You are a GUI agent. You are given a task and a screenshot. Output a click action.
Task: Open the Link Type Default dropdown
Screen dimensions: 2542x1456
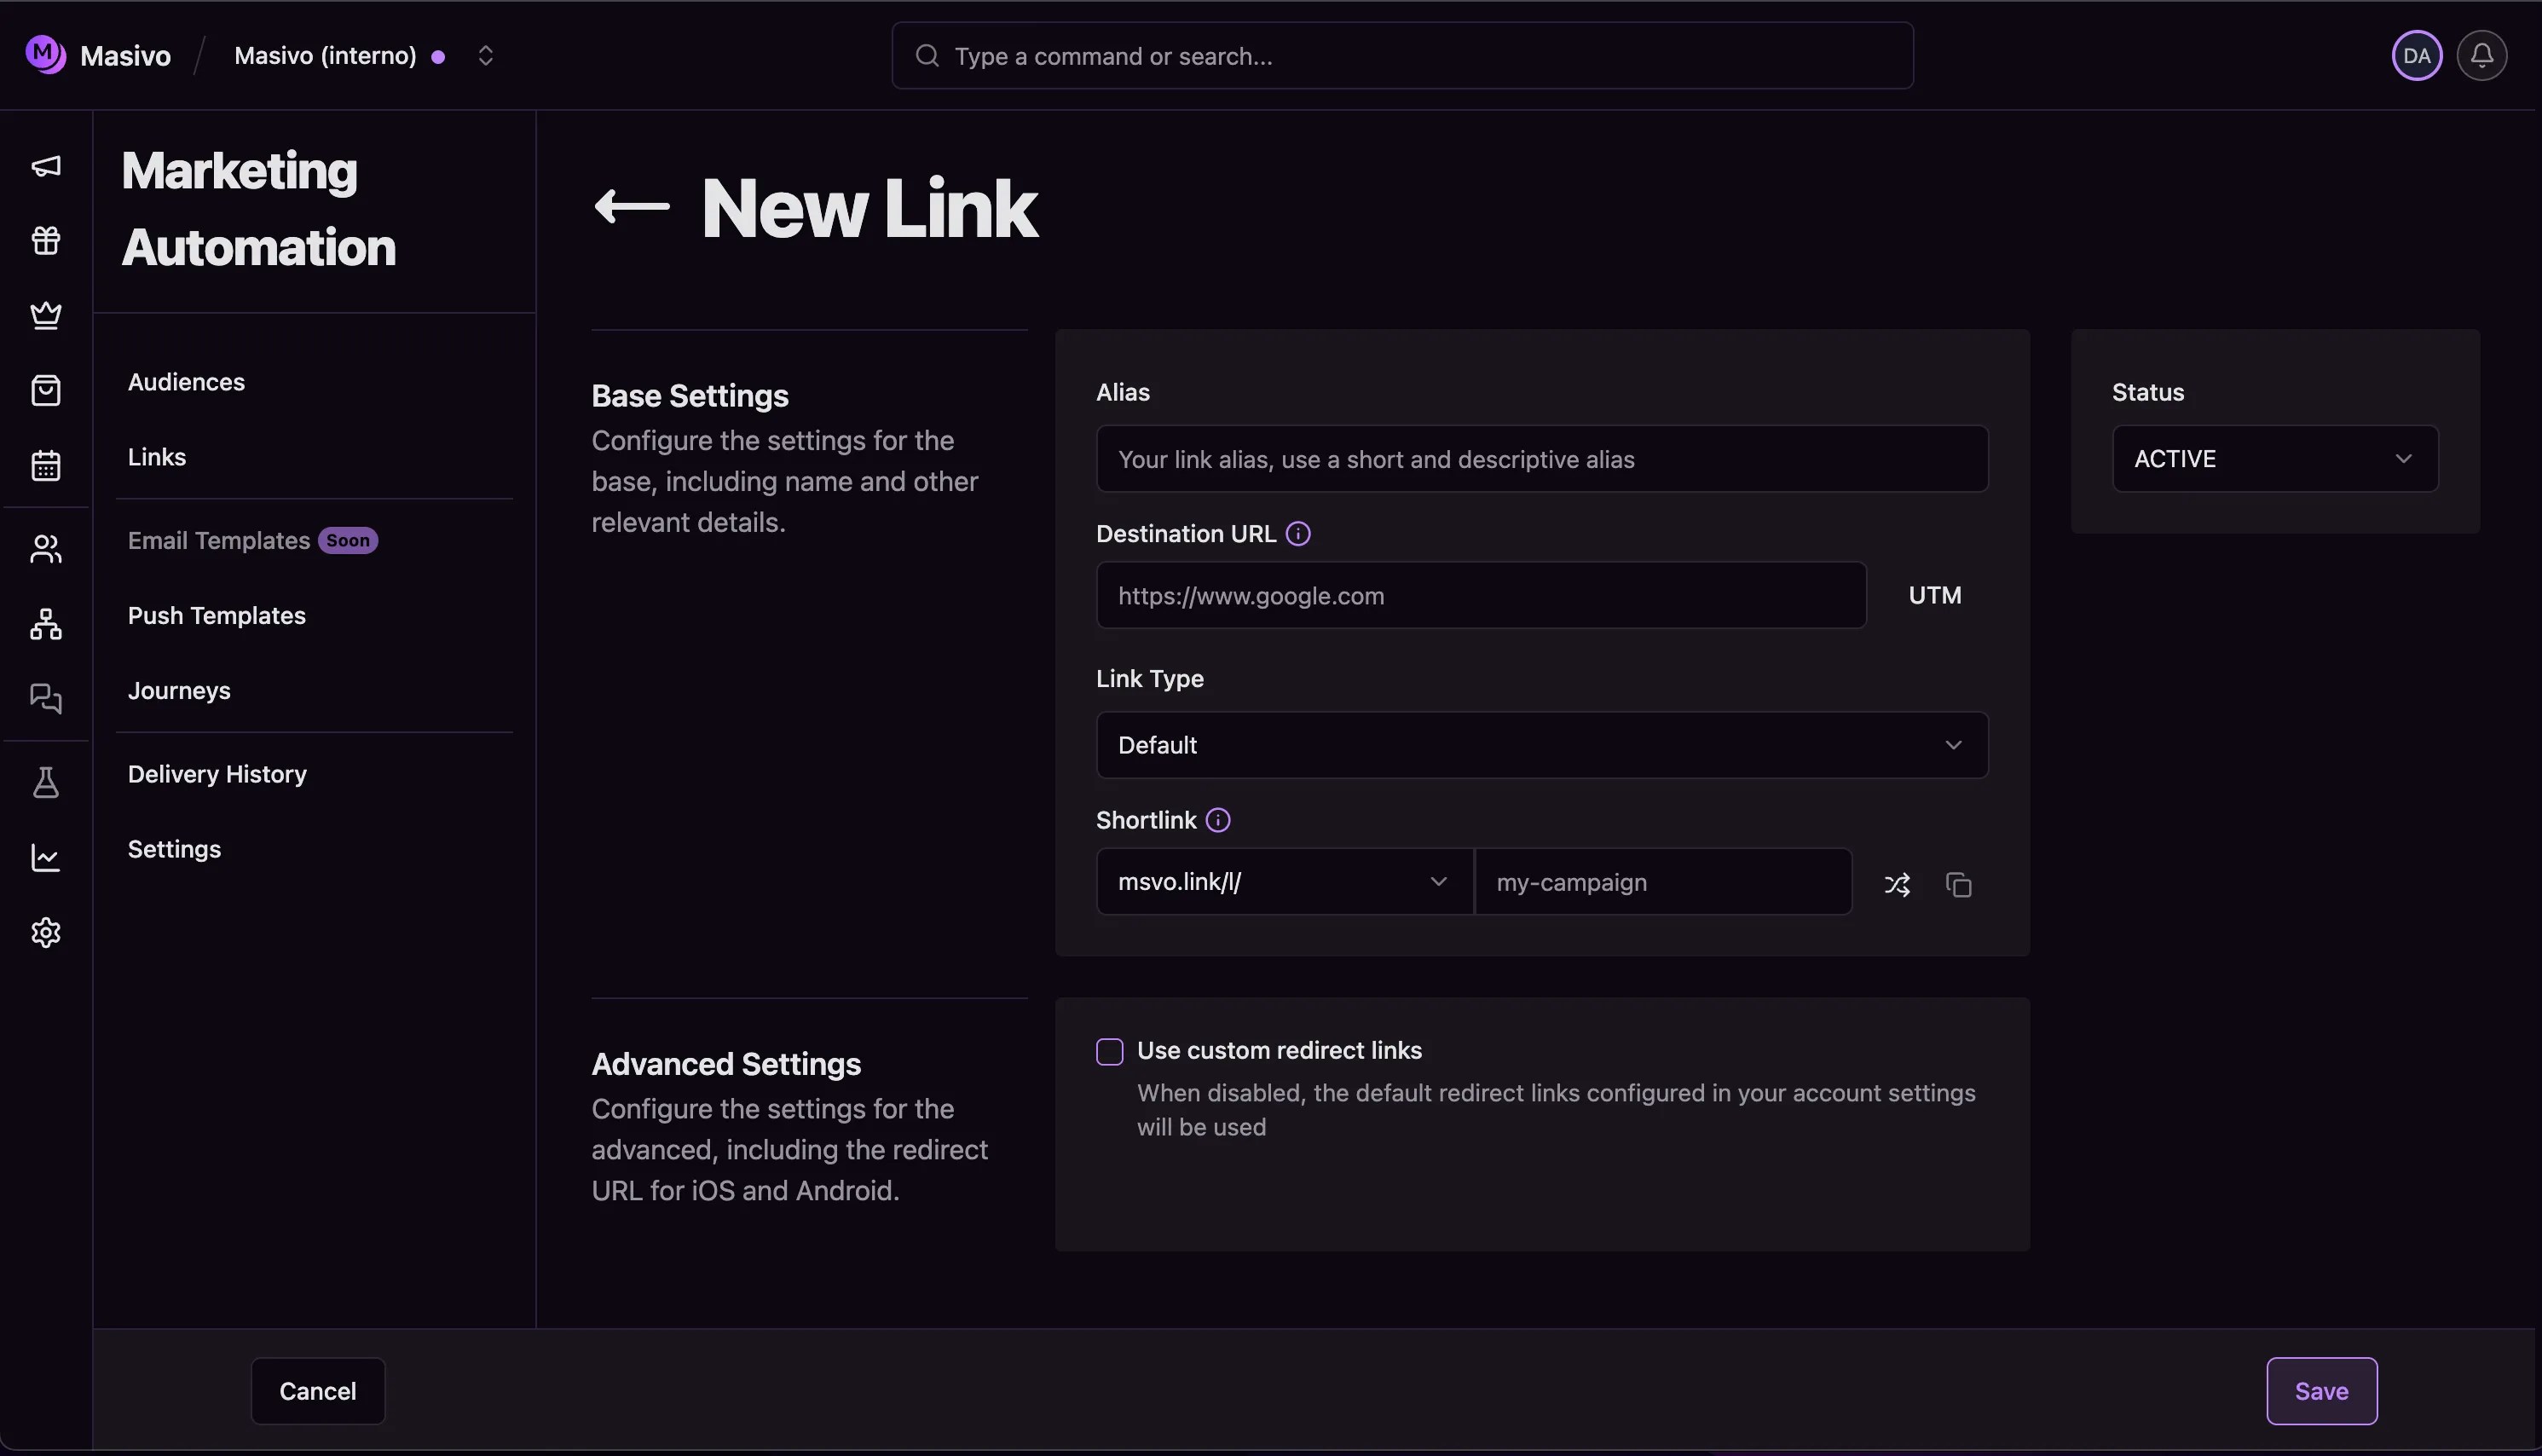click(x=1541, y=745)
